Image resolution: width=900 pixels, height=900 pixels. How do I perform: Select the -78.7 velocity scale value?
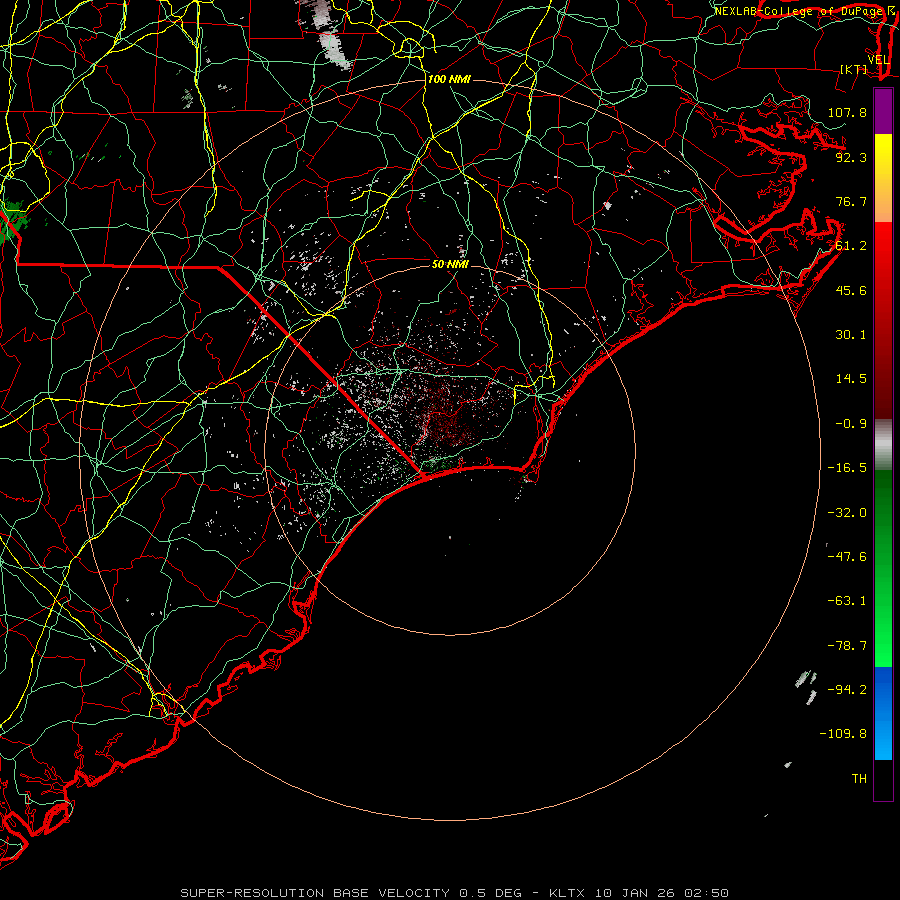coord(847,646)
